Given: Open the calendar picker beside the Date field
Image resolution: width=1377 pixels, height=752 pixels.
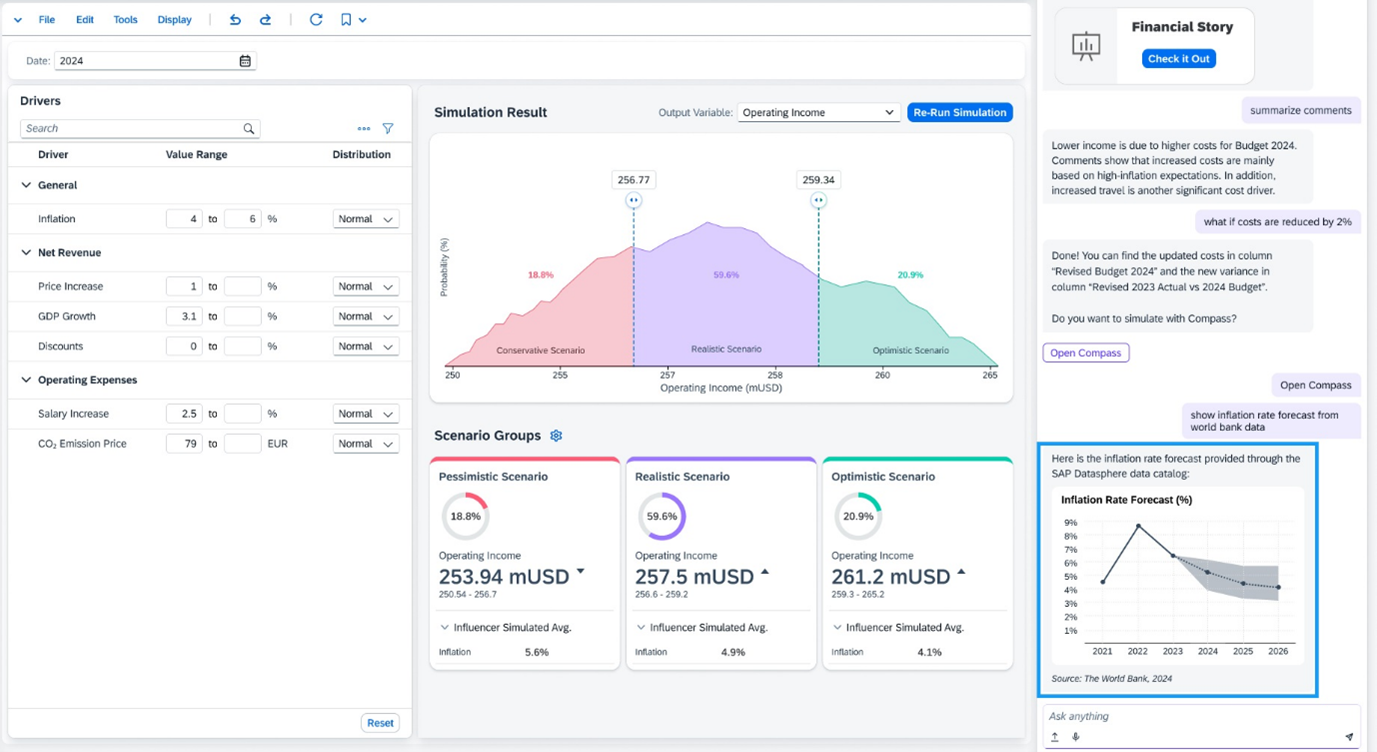Looking at the screenshot, I should pyautogui.click(x=245, y=60).
